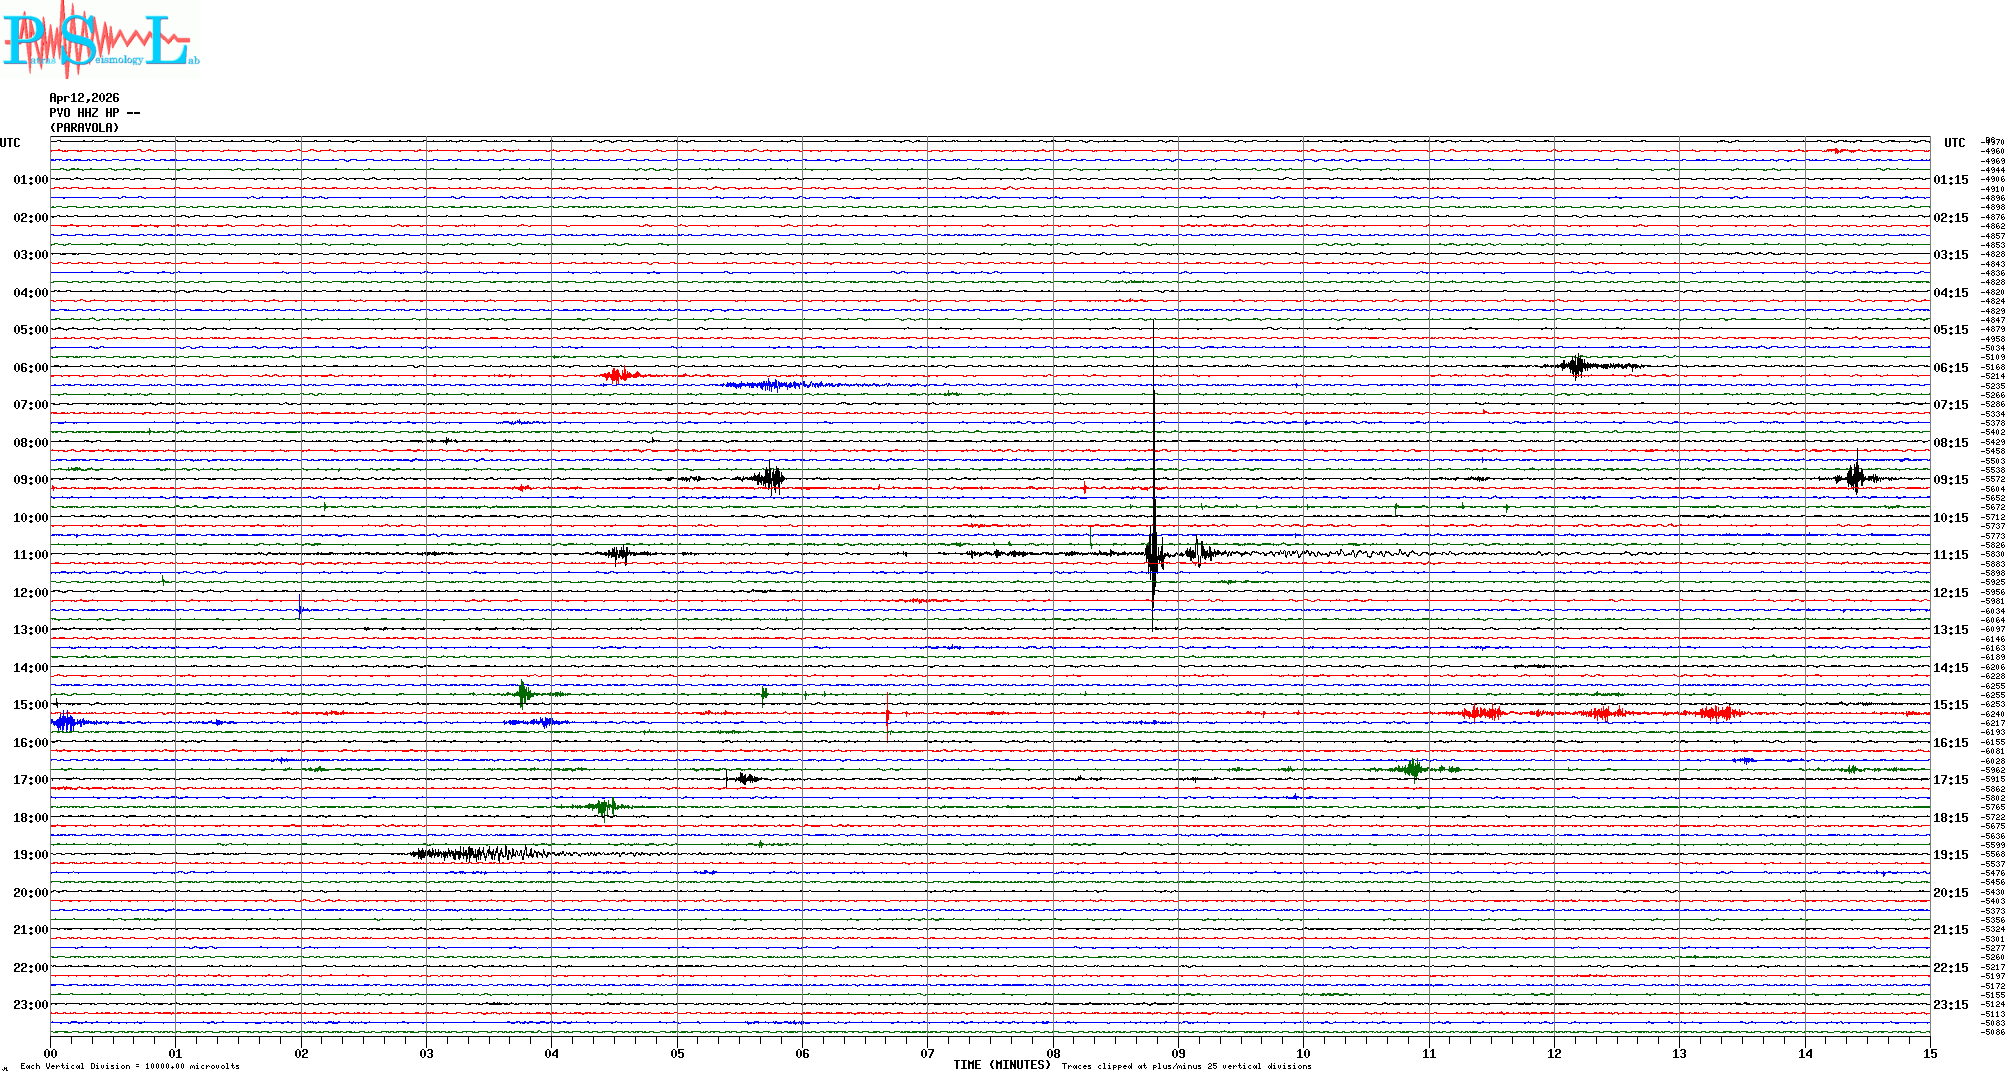Select the 19:00 hour label on left

click(30, 855)
